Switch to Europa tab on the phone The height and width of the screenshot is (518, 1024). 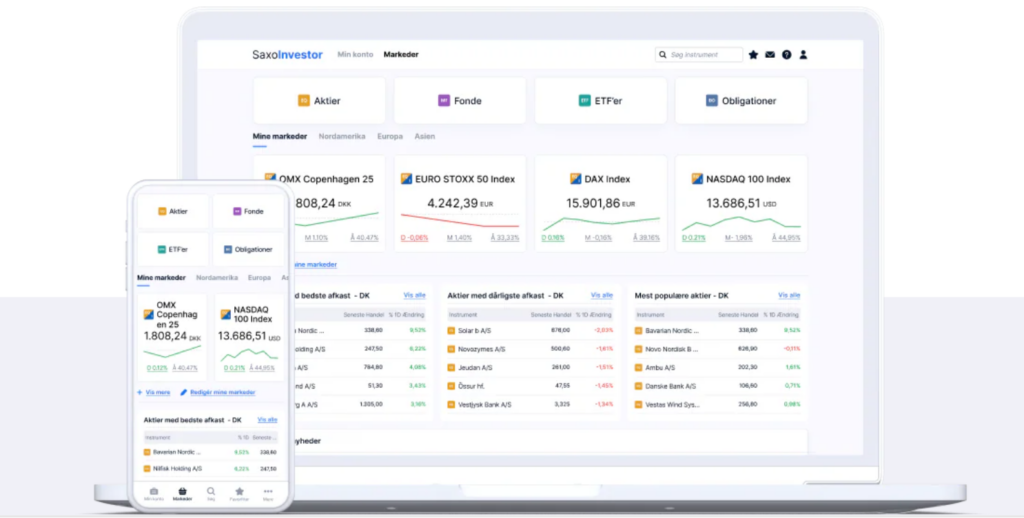click(259, 278)
